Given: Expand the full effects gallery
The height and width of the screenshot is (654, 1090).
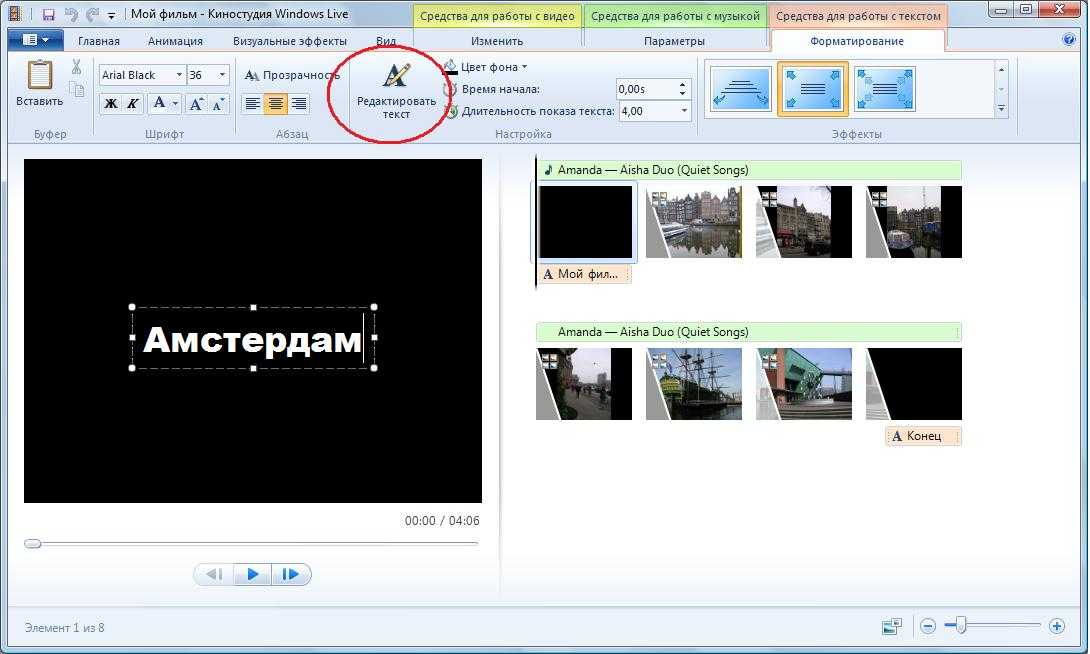Looking at the screenshot, I should (x=1002, y=108).
